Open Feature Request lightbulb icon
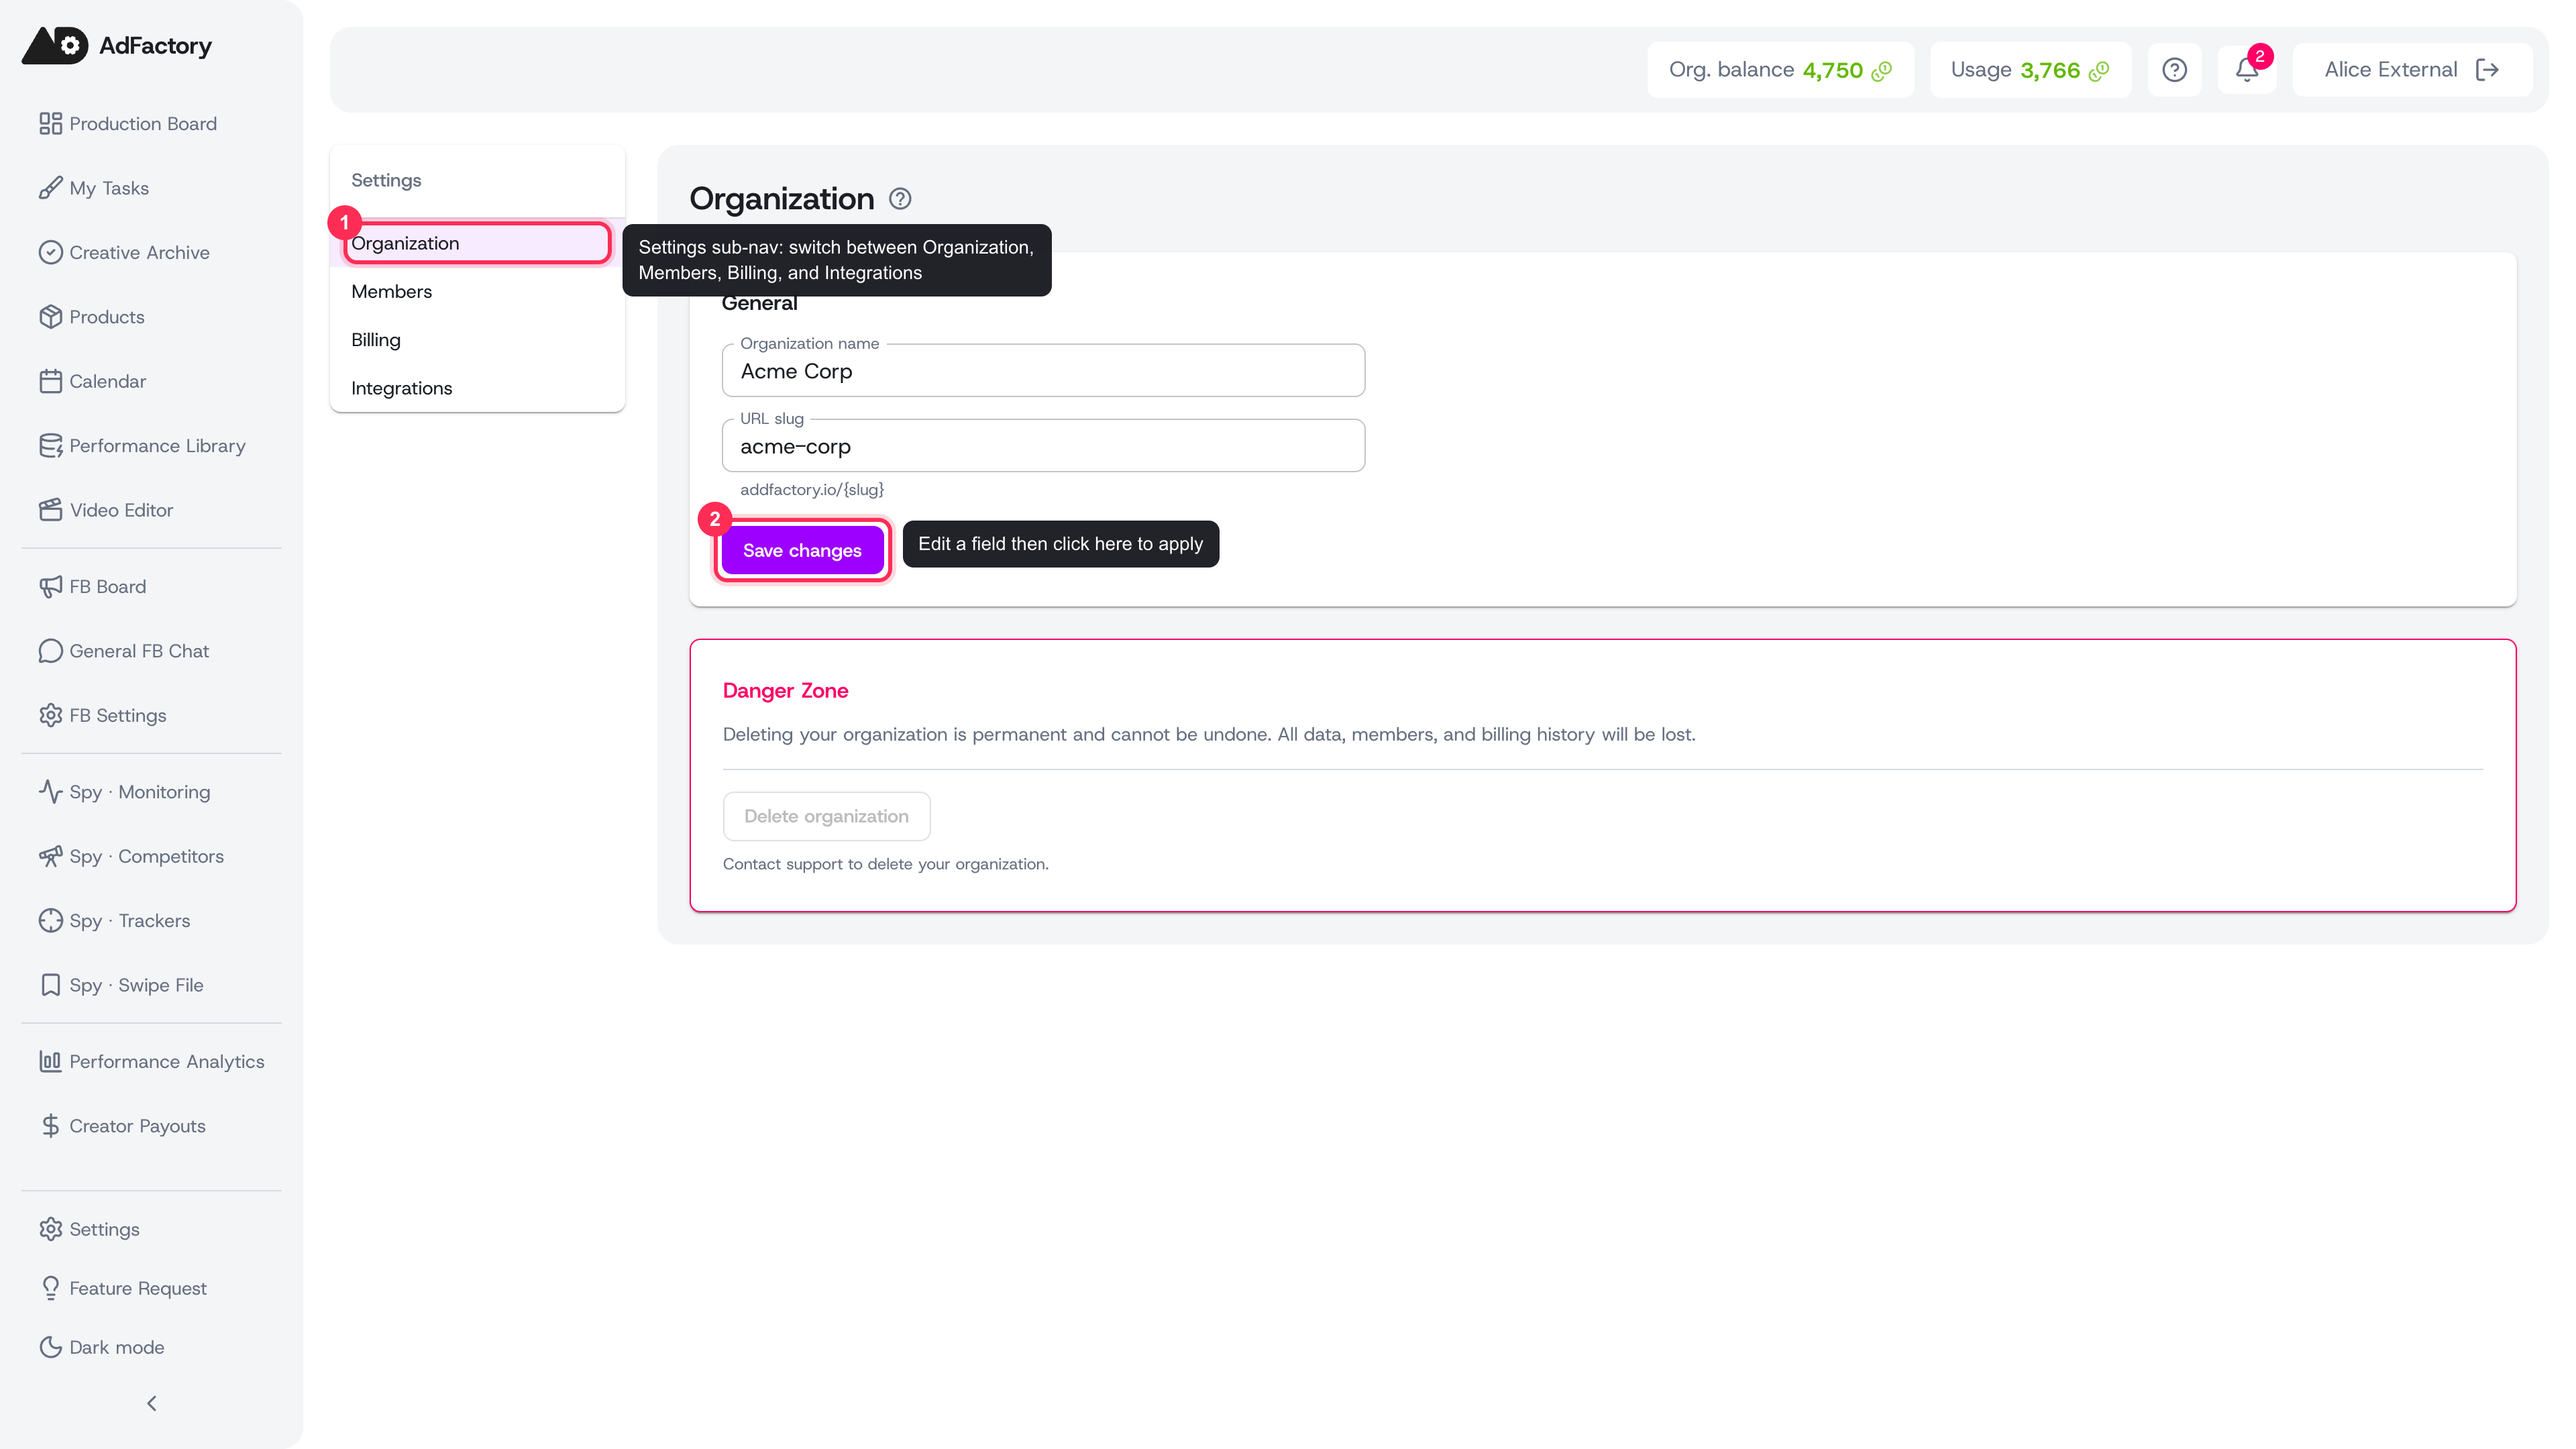Image resolution: width=2576 pixels, height=1449 pixels. click(50, 1288)
